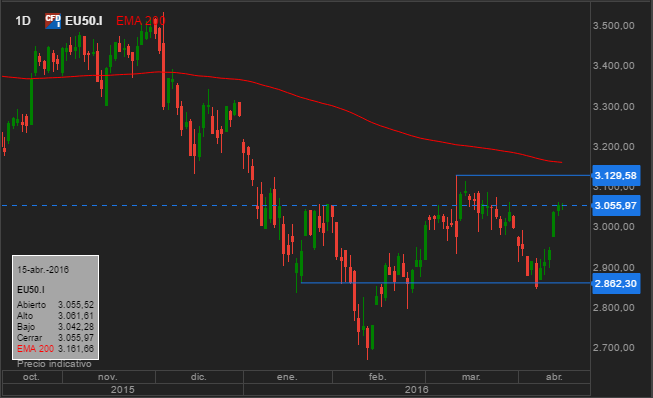Image resolution: width=653 pixels, height=398 pixels.
Task: Click the EMA 200 3.161,66 row in info box
Action: 55,349
